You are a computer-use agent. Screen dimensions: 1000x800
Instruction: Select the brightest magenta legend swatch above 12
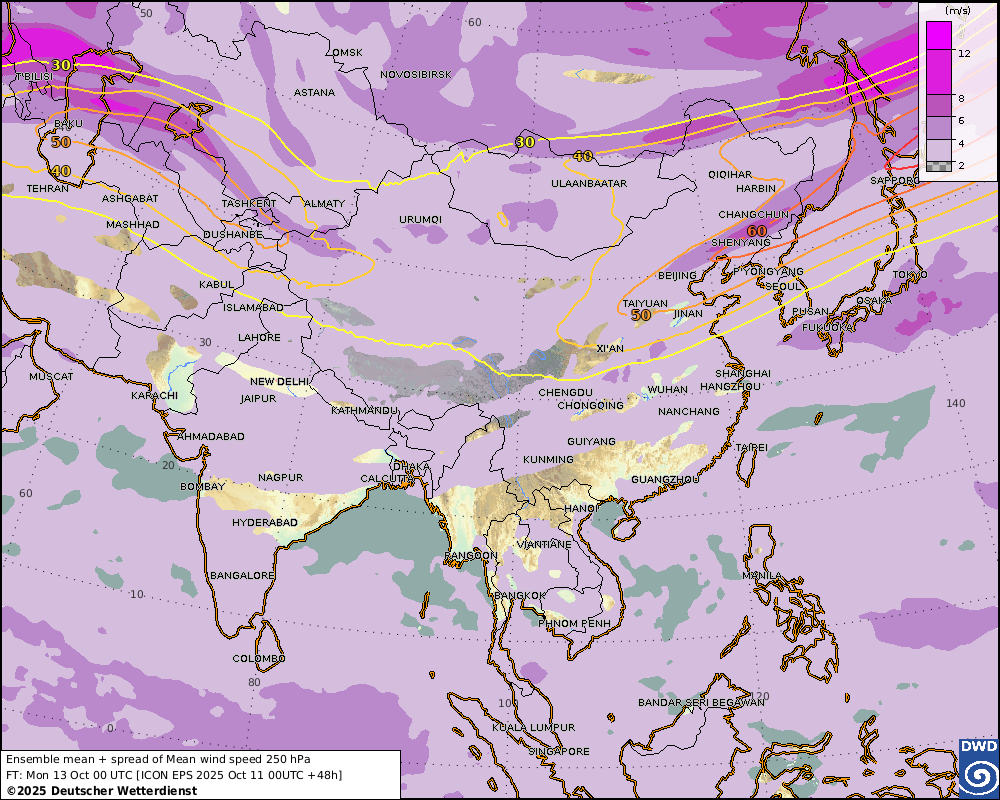[939, 35]
